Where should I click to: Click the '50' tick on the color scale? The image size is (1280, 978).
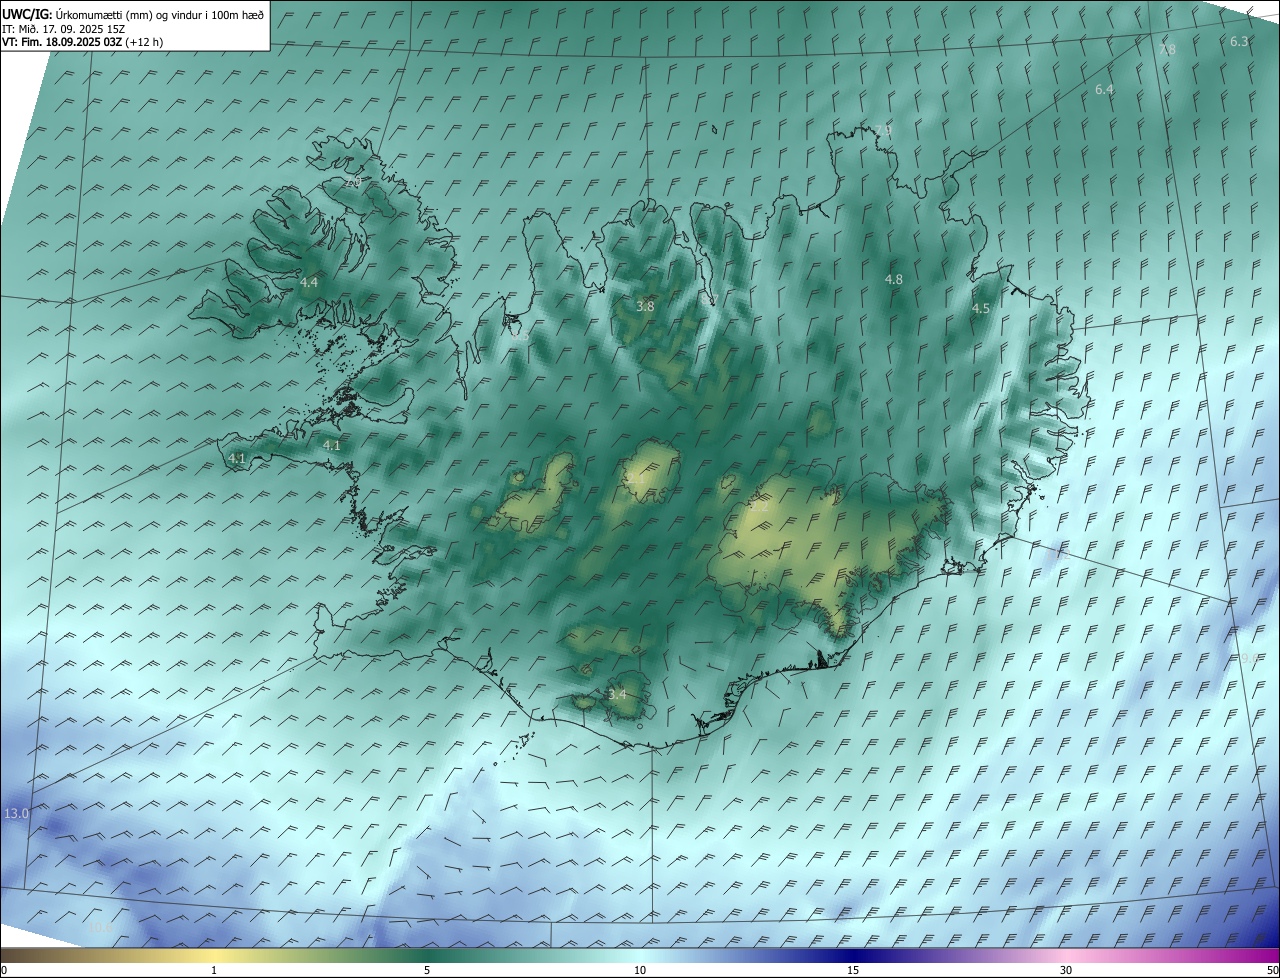click(x=1271, y=970)
